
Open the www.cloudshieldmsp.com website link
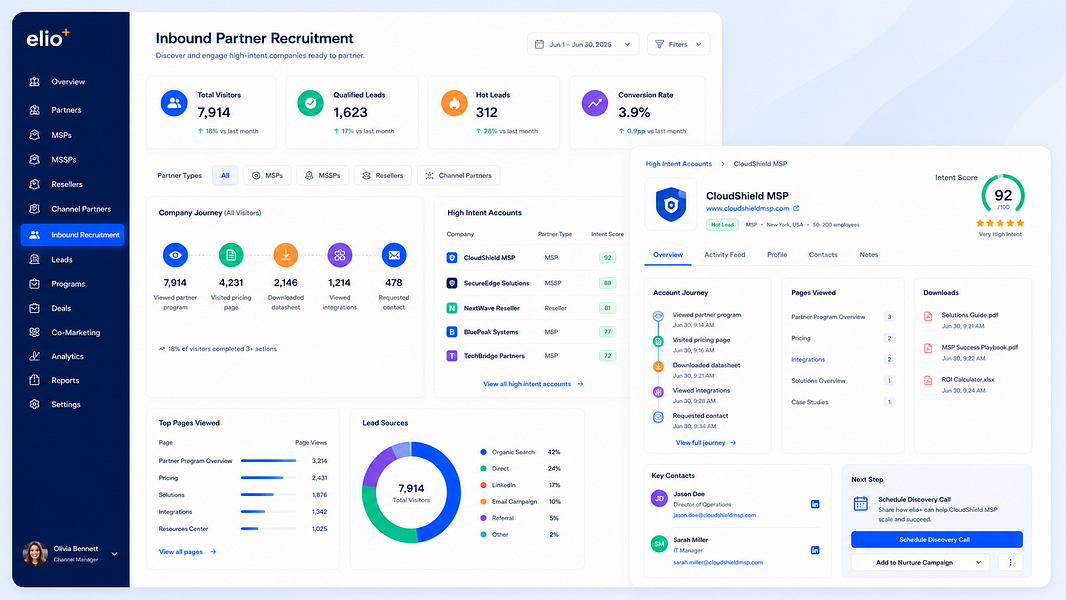pyautogui.click(x=752, y=209)
